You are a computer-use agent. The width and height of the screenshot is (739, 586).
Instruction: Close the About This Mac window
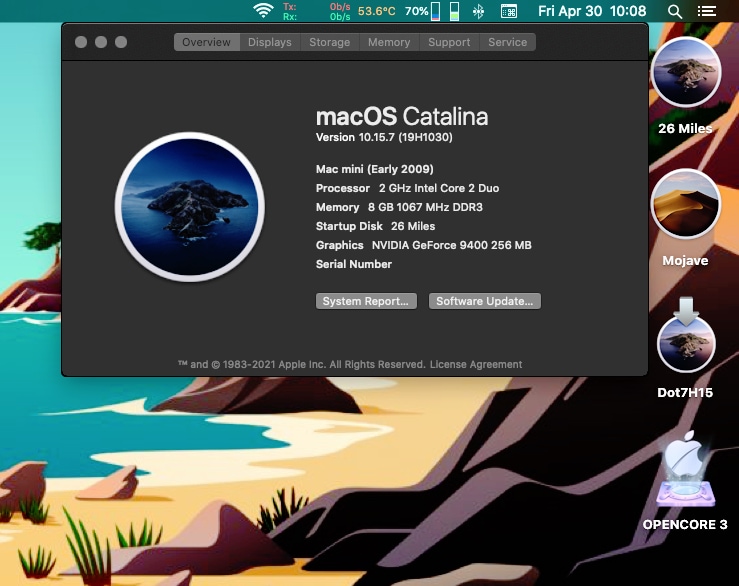click(x=81, y=42)
